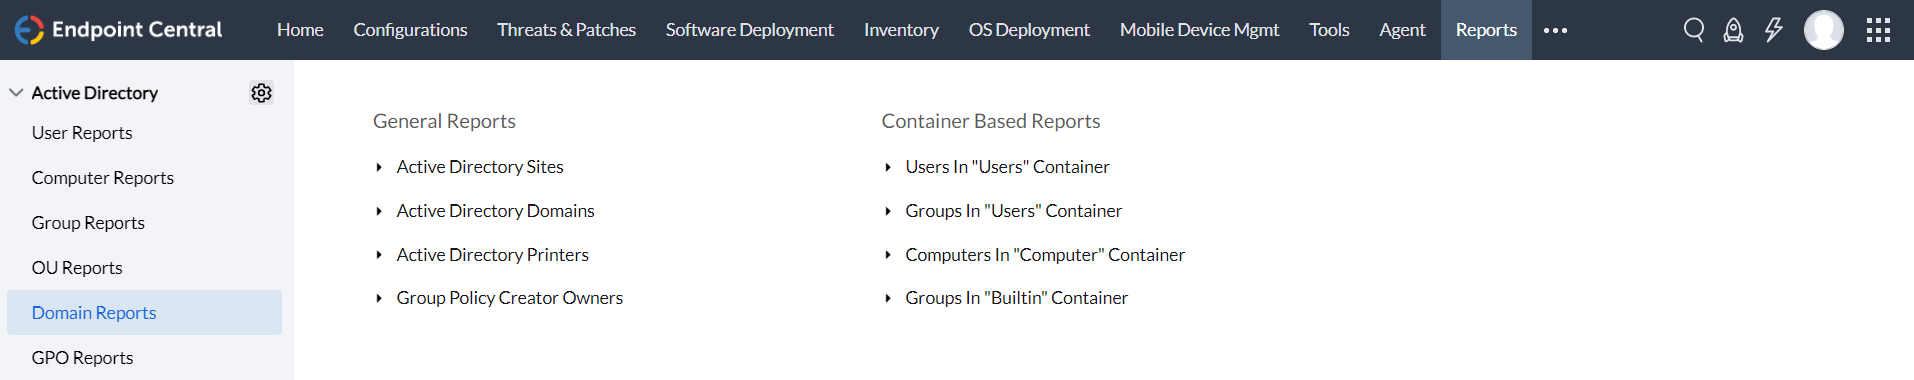Image resolution: width=1914 pixels, height=380 pixels.
Task: Open the Active Directory Domains report
Action: 495,211
